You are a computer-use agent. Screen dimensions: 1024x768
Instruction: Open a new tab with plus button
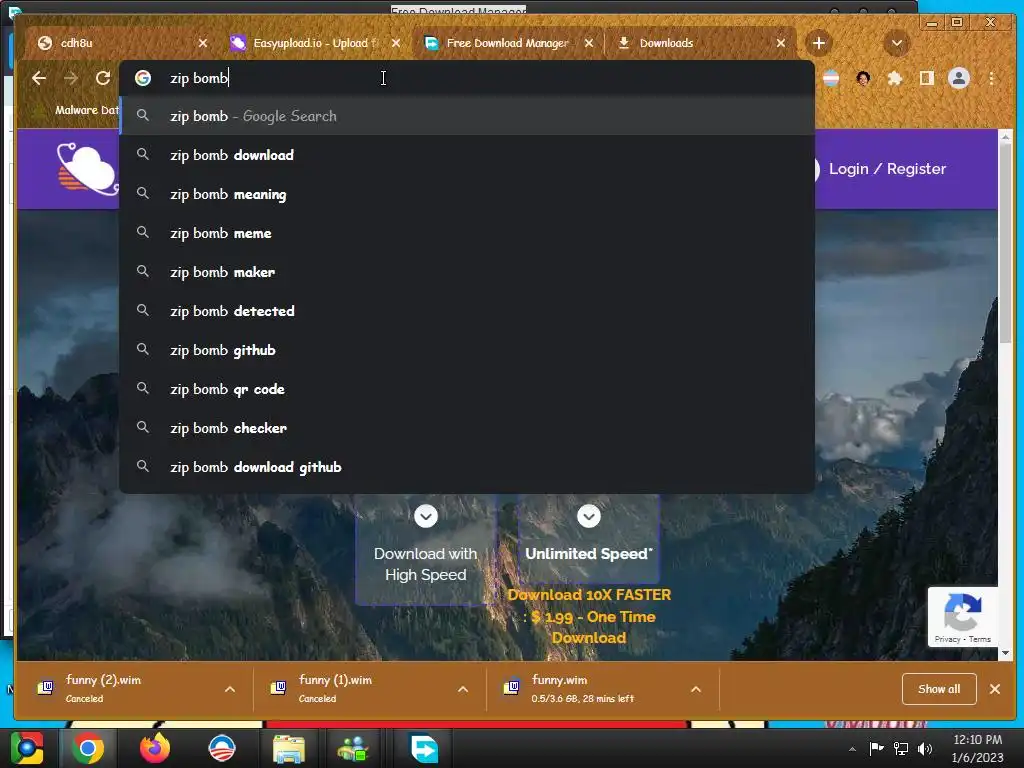click(x=818, y=43)
